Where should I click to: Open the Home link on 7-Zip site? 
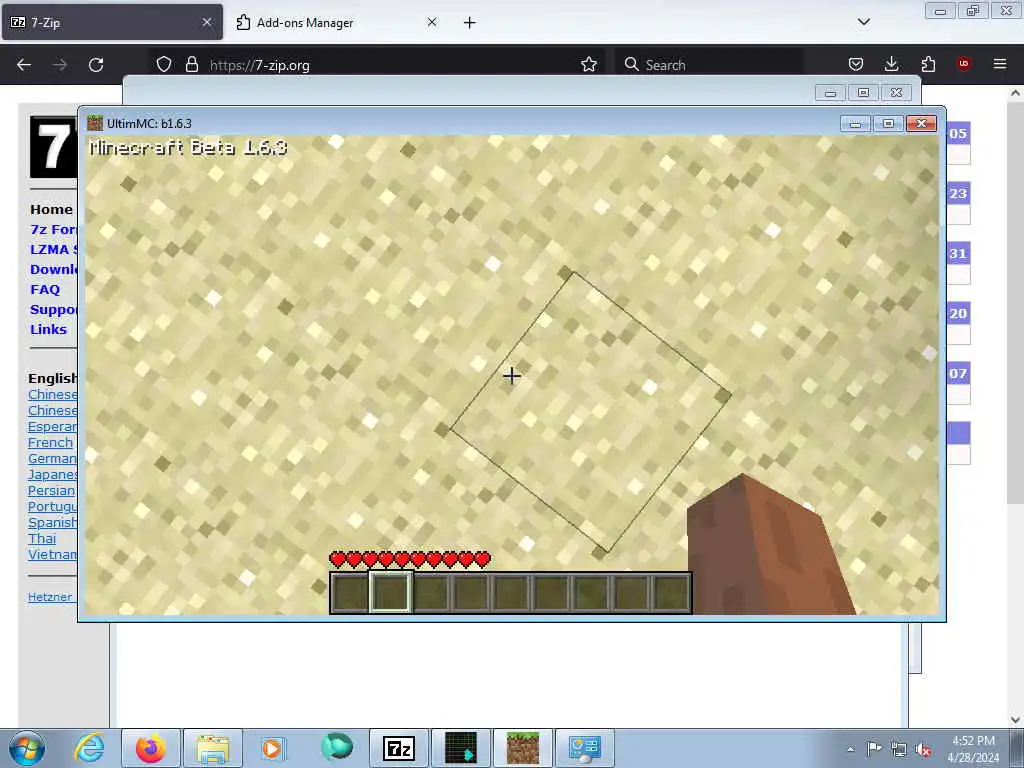tap(52, 210)
